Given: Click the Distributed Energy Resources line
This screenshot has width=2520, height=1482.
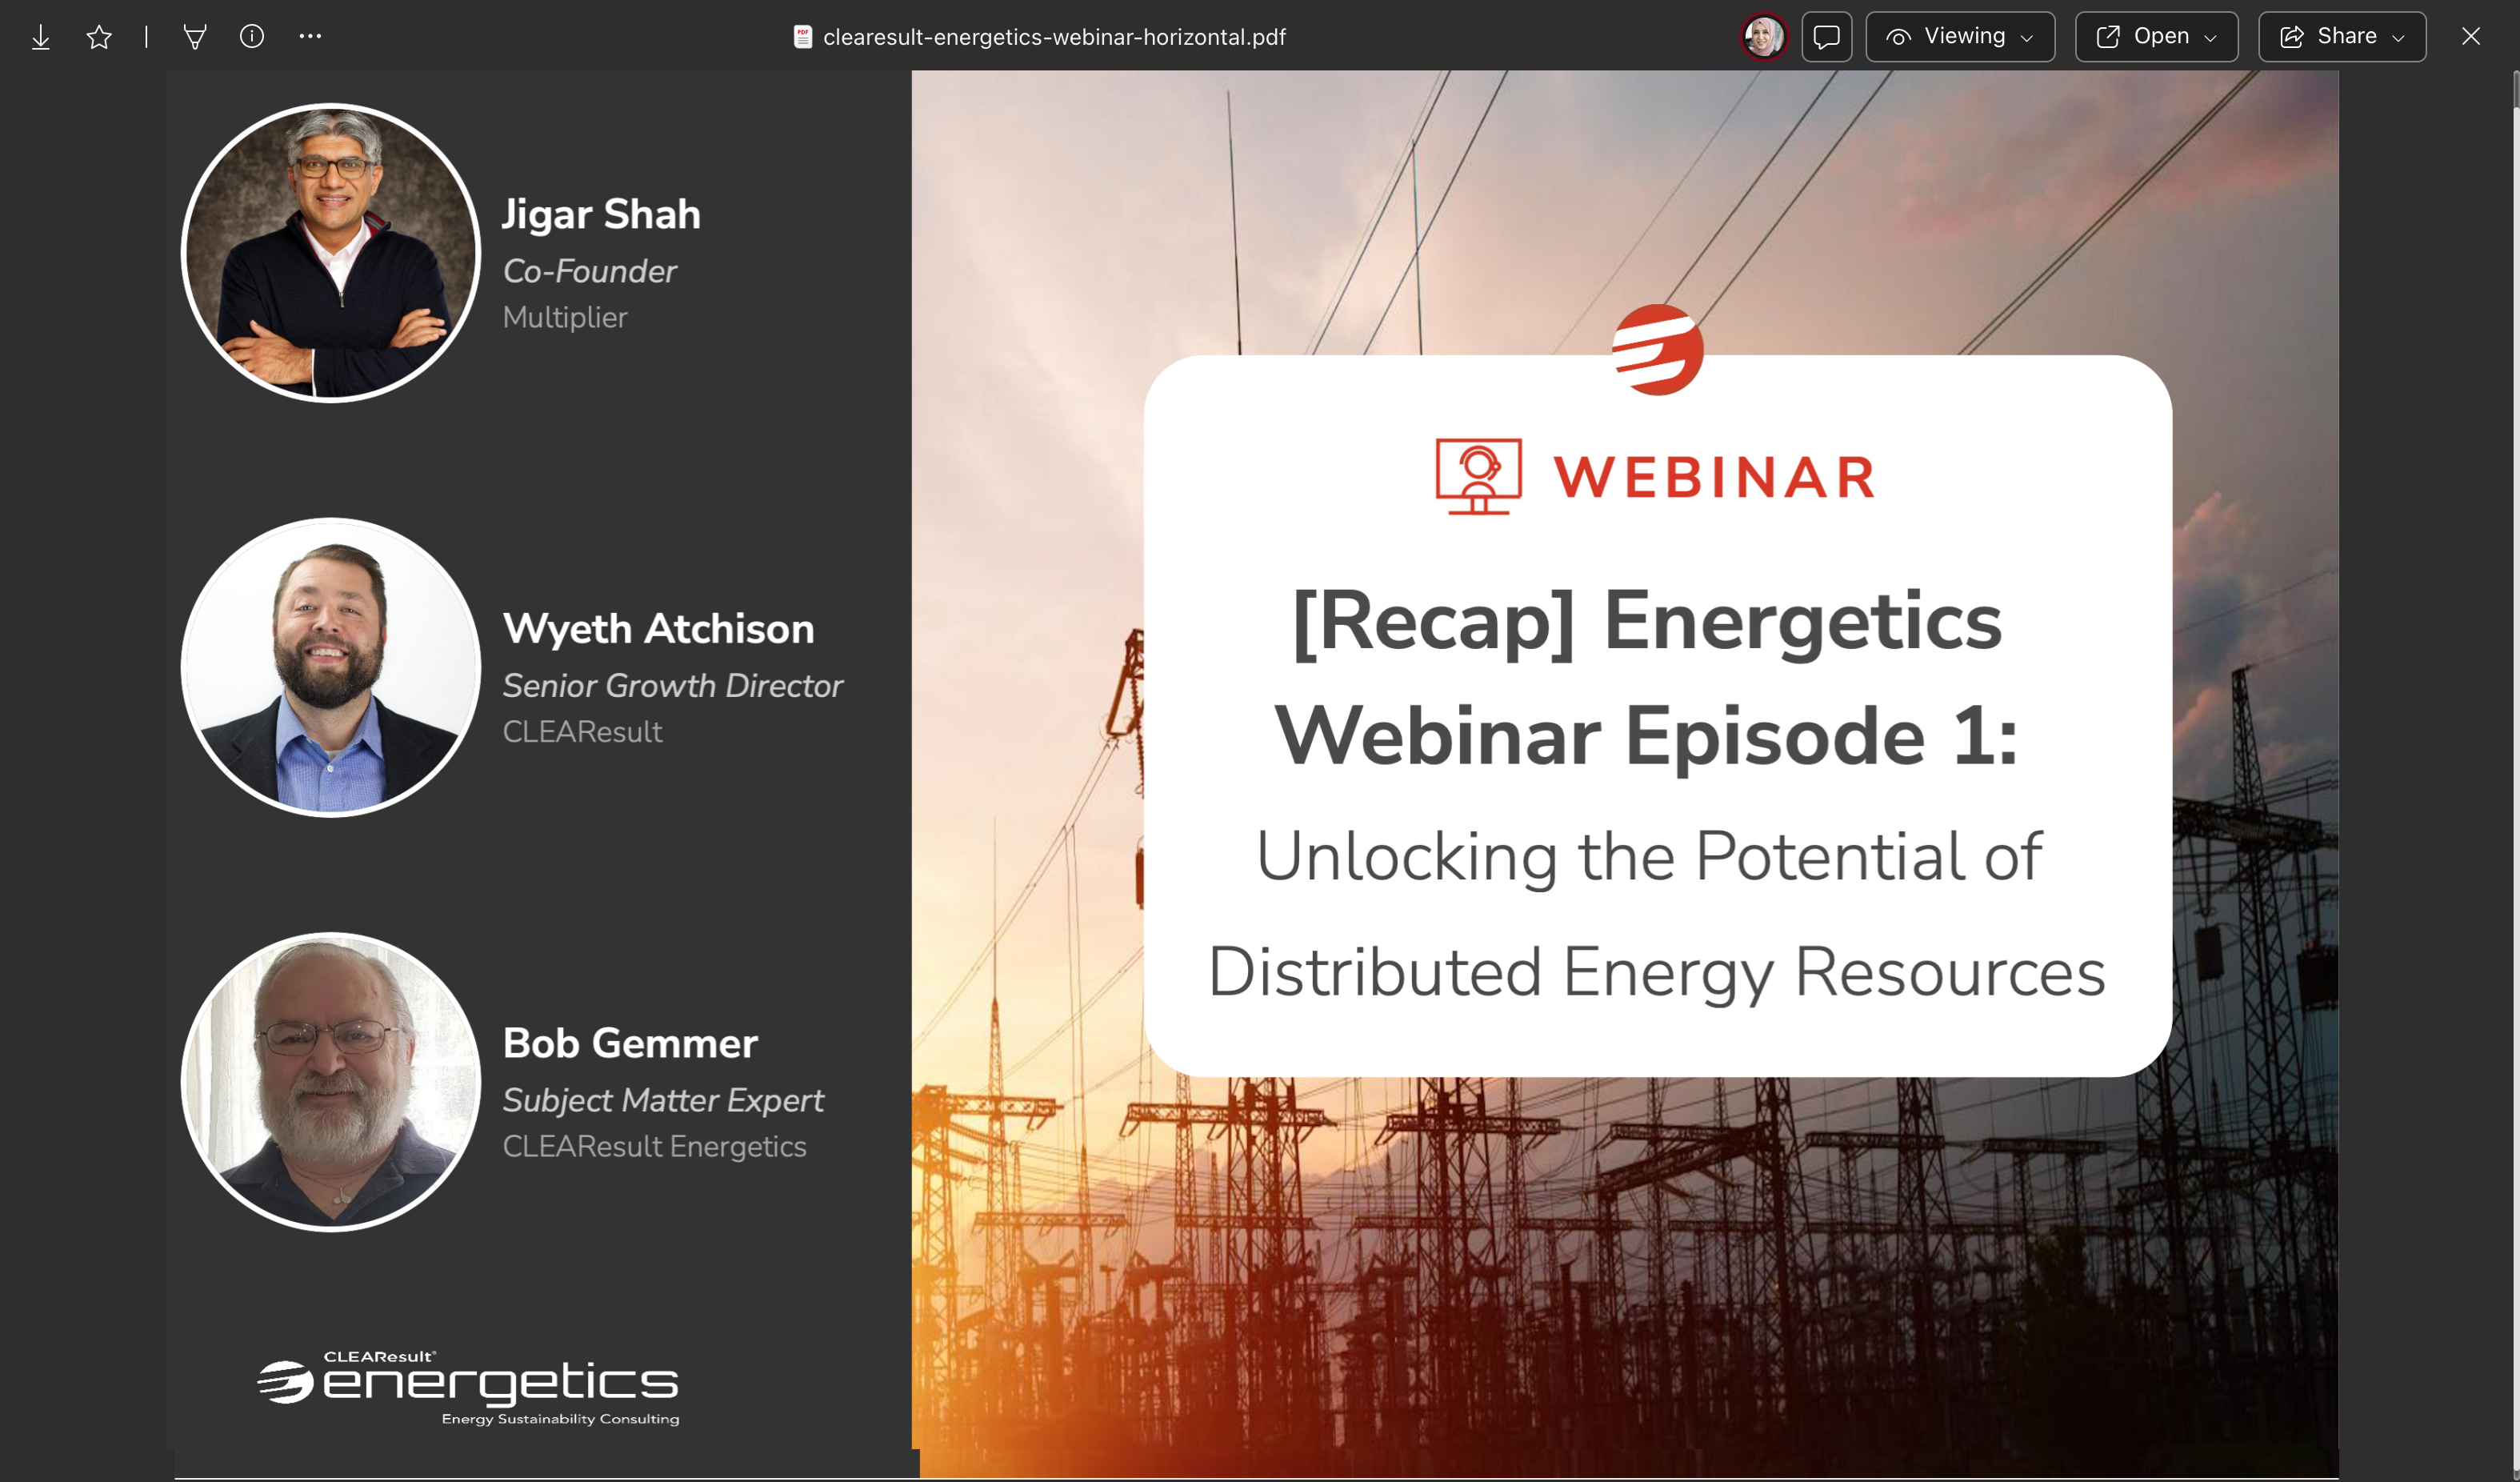Looking at the screenshot, I should click(x=1657, y=972).
